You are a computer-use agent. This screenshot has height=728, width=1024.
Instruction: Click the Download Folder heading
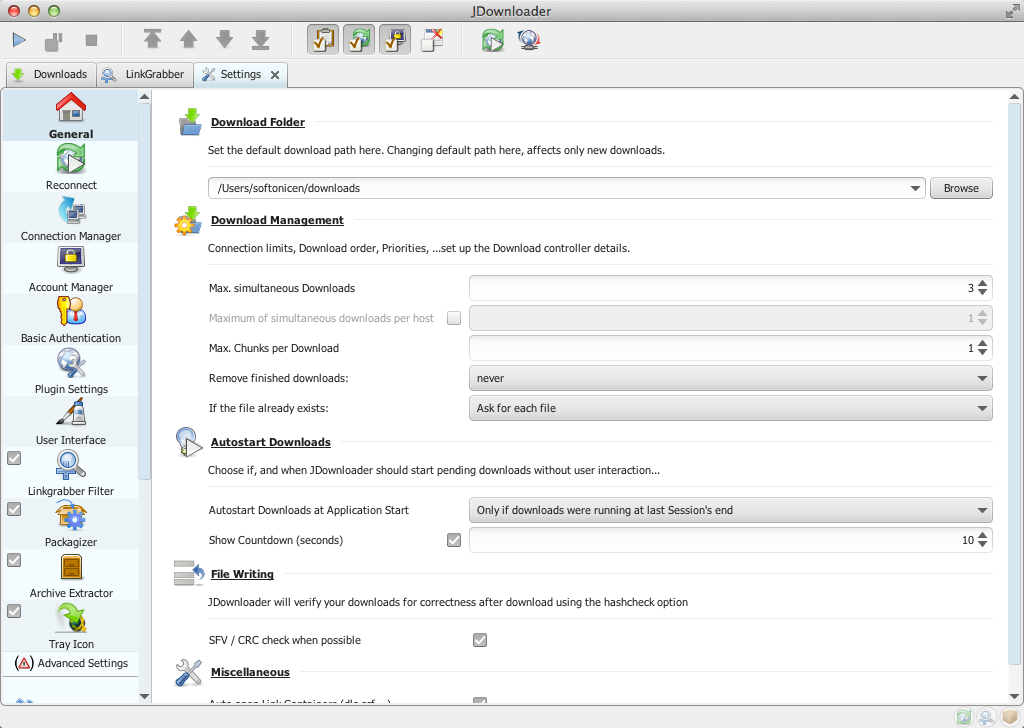pyautogui.click(x=257, y=122)
